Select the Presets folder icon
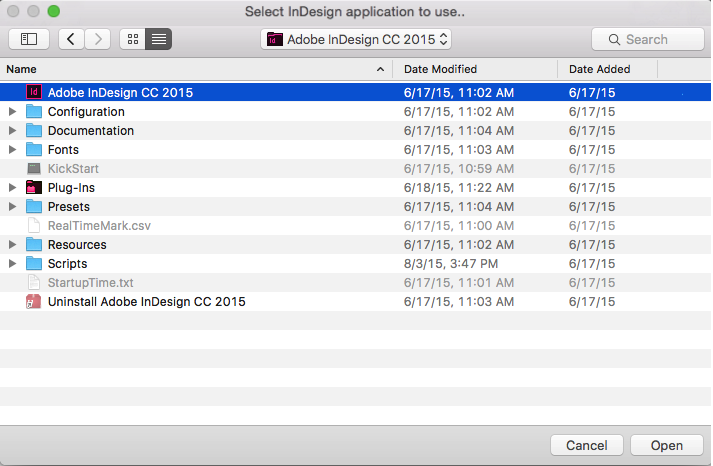The height and width of the screenshot is (466, 713). [x=34, y=206]
